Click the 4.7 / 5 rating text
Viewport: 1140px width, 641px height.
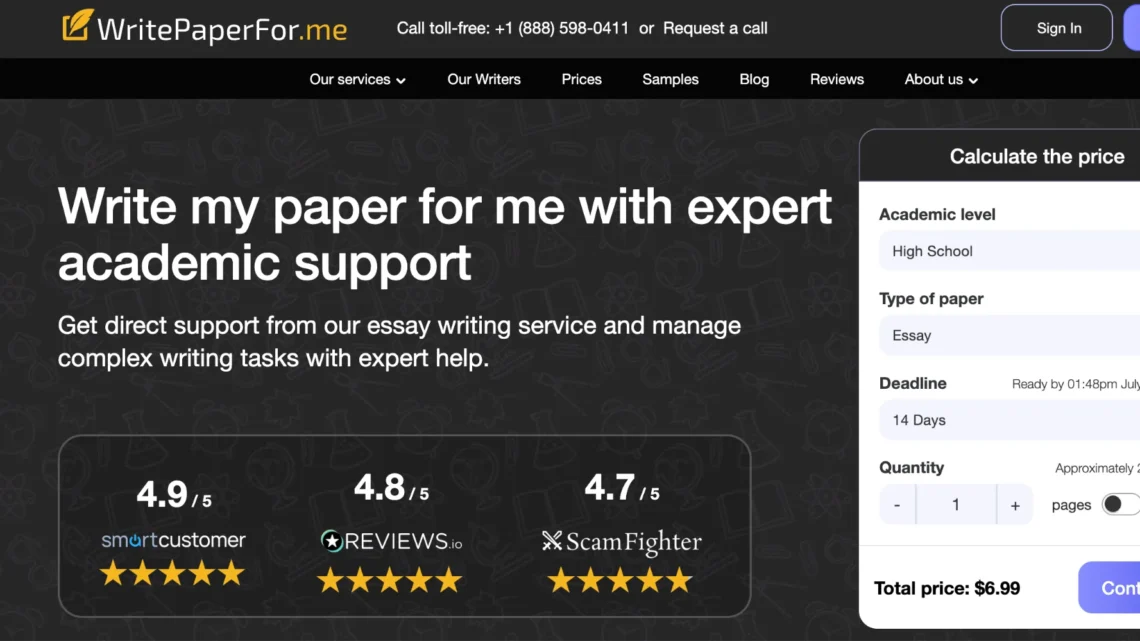coord(622,488)
